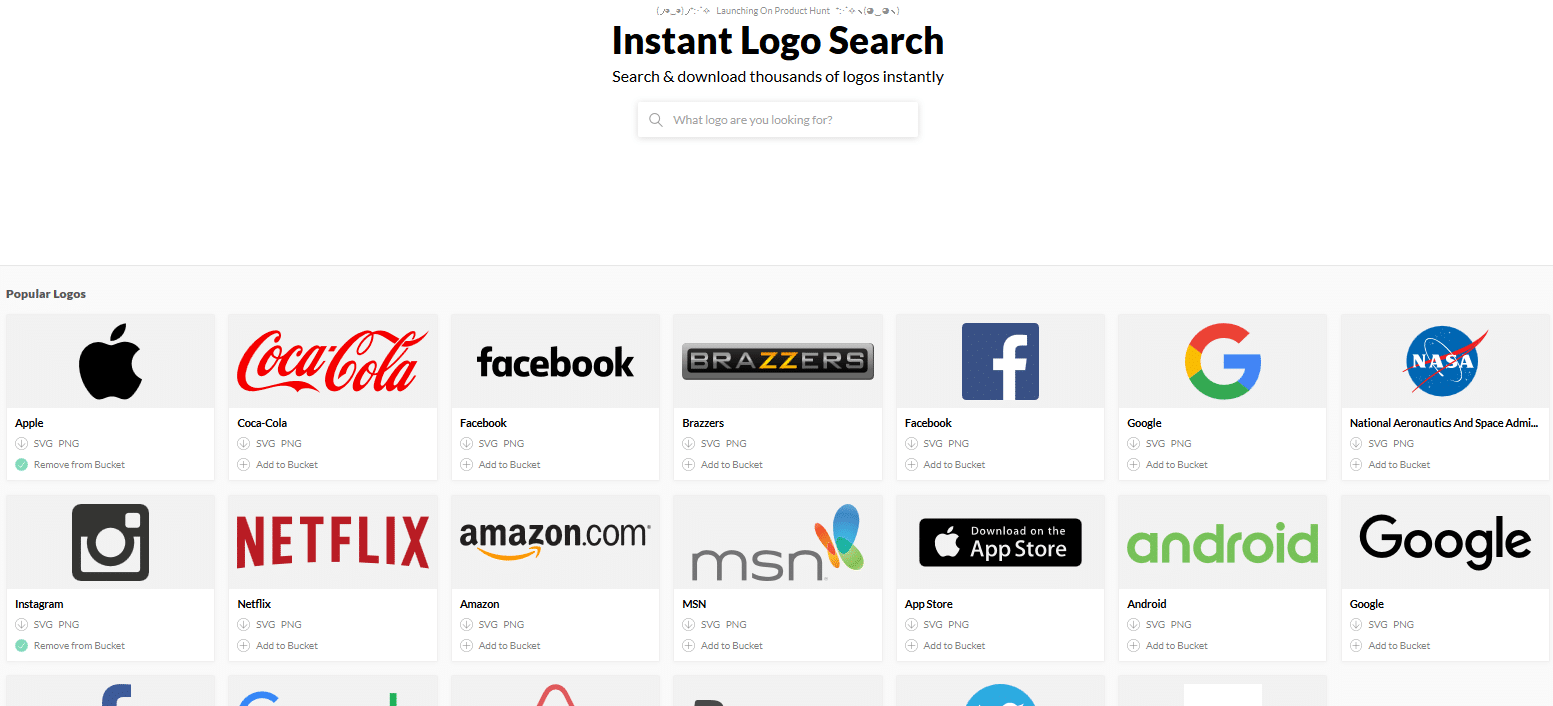Uncheck Apple's green Remove from Bucket checkmark
Viewport: 1553px width, 706px height.
(x=21, y=464)
